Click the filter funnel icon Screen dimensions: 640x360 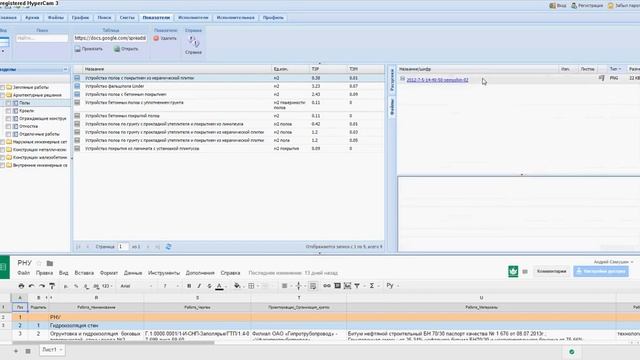click(x=357, y=286)
